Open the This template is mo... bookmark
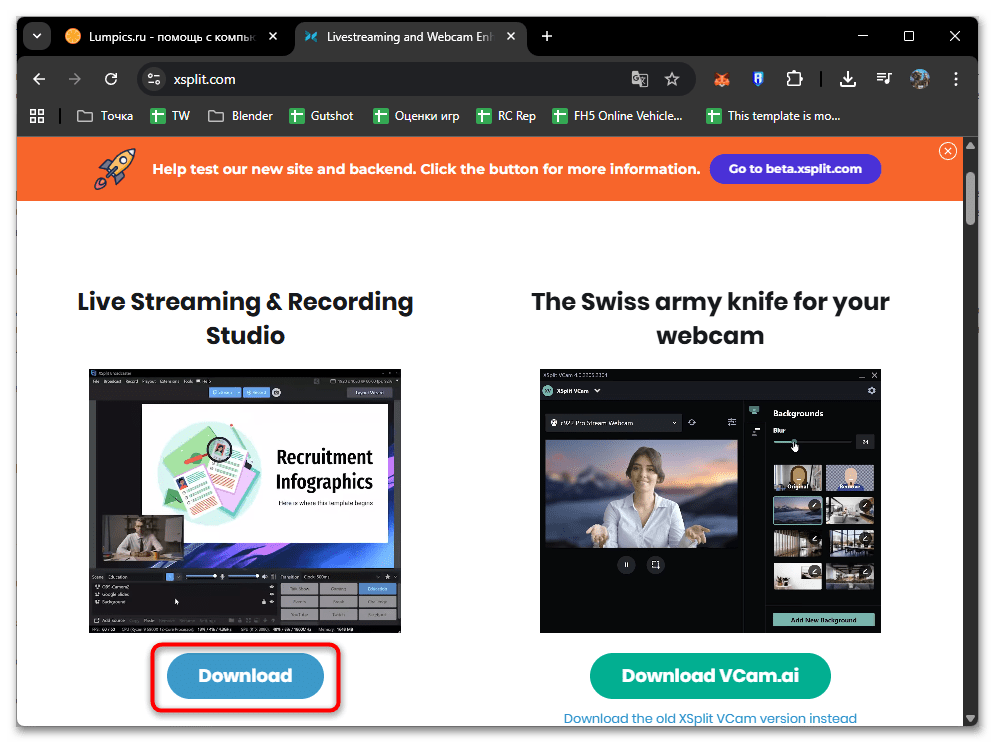This screenshot has height=743, width=995. tap(774, 115)
